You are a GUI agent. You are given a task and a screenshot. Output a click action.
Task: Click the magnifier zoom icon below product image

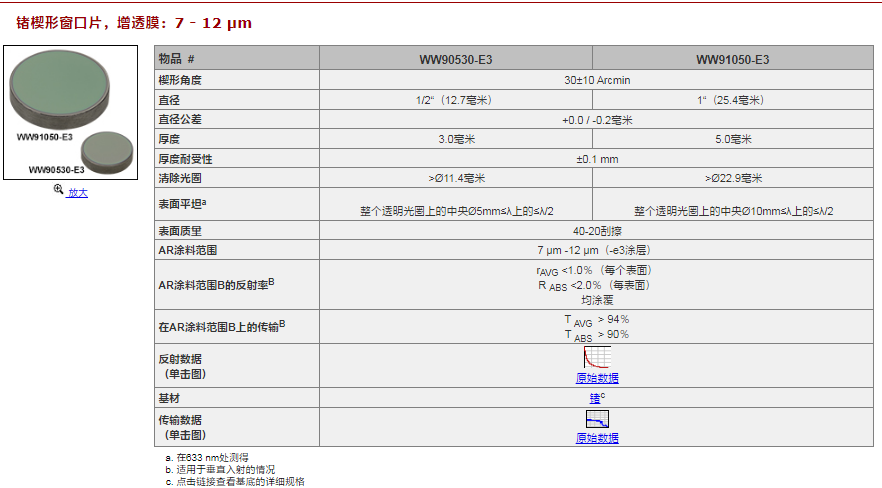coord(59,192)
